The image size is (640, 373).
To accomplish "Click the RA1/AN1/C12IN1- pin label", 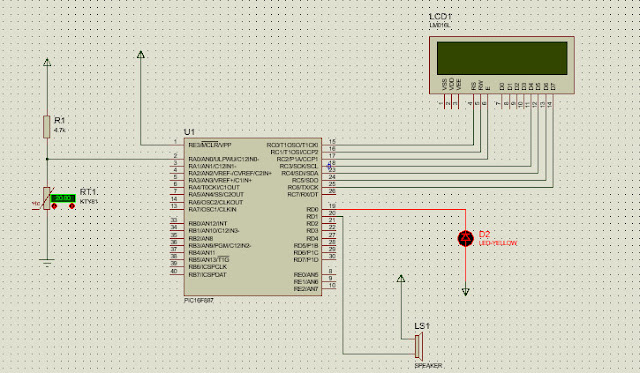I will pos(212,166).
